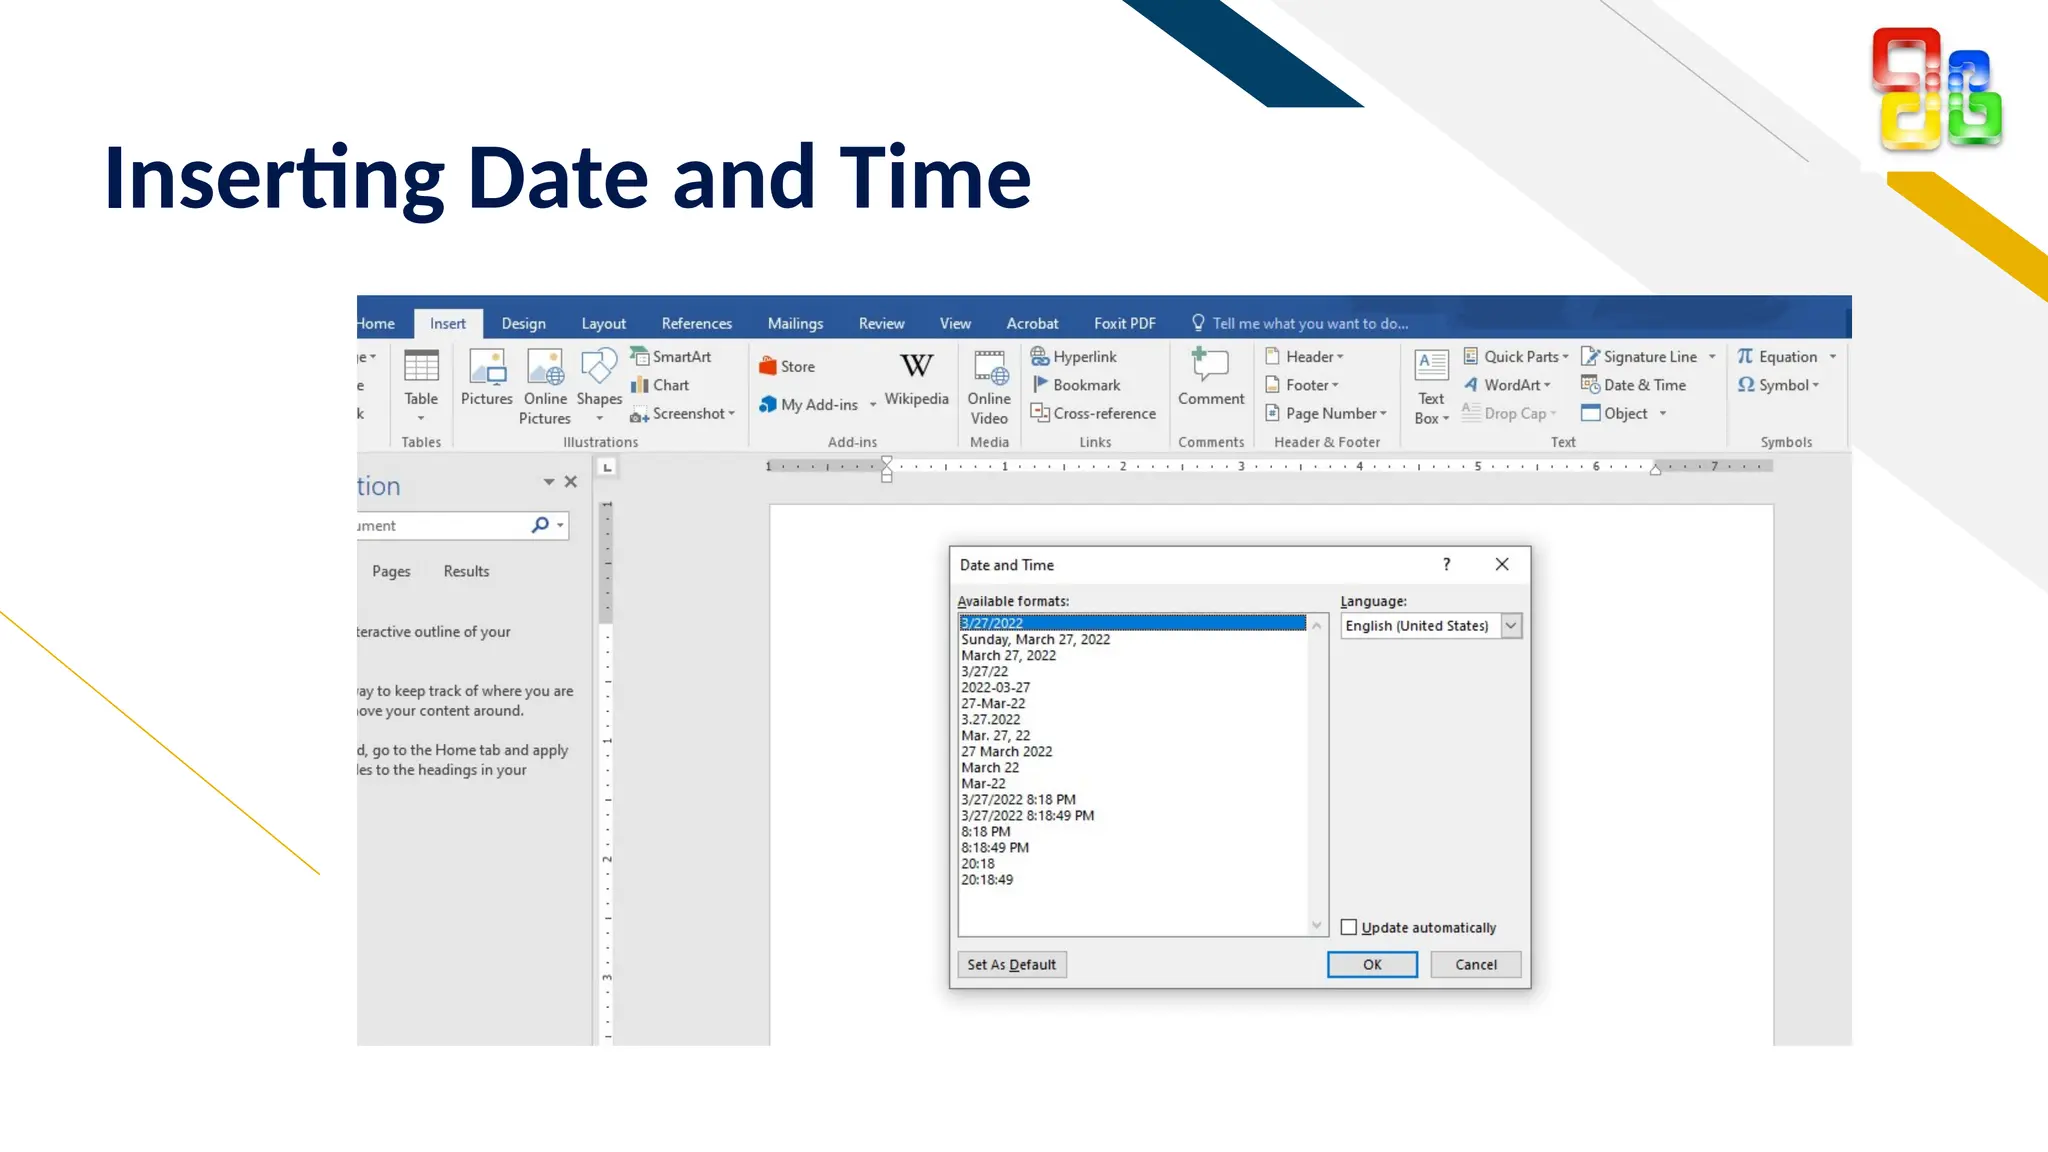Insert a Table from the ribbon
This screenshot has height=1152, width=2048.
(421, 385)
